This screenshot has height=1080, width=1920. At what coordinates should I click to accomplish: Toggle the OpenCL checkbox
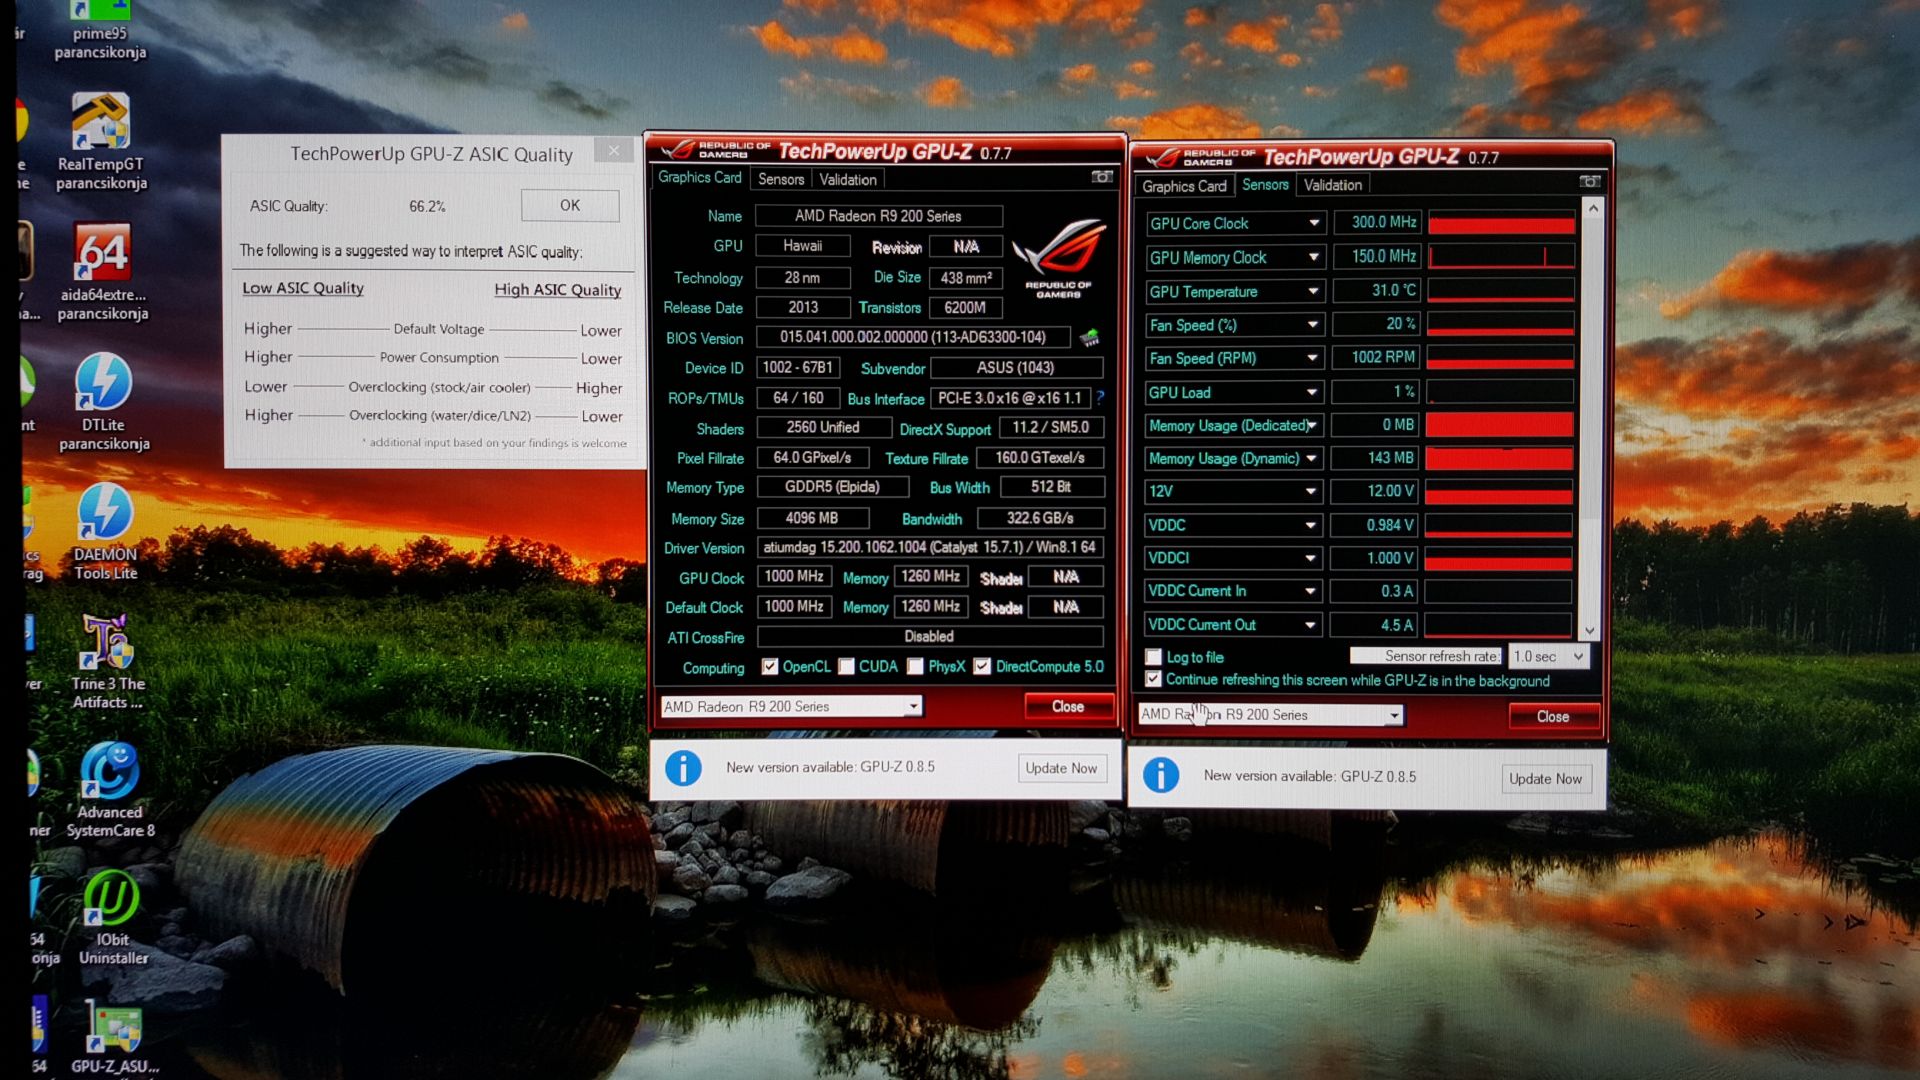(769, 667)
